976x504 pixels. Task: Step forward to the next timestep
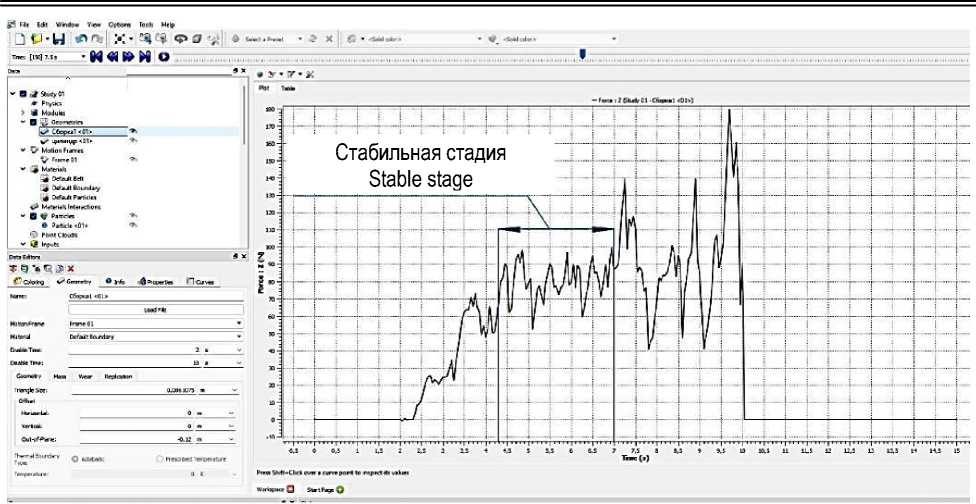(128, 57)
